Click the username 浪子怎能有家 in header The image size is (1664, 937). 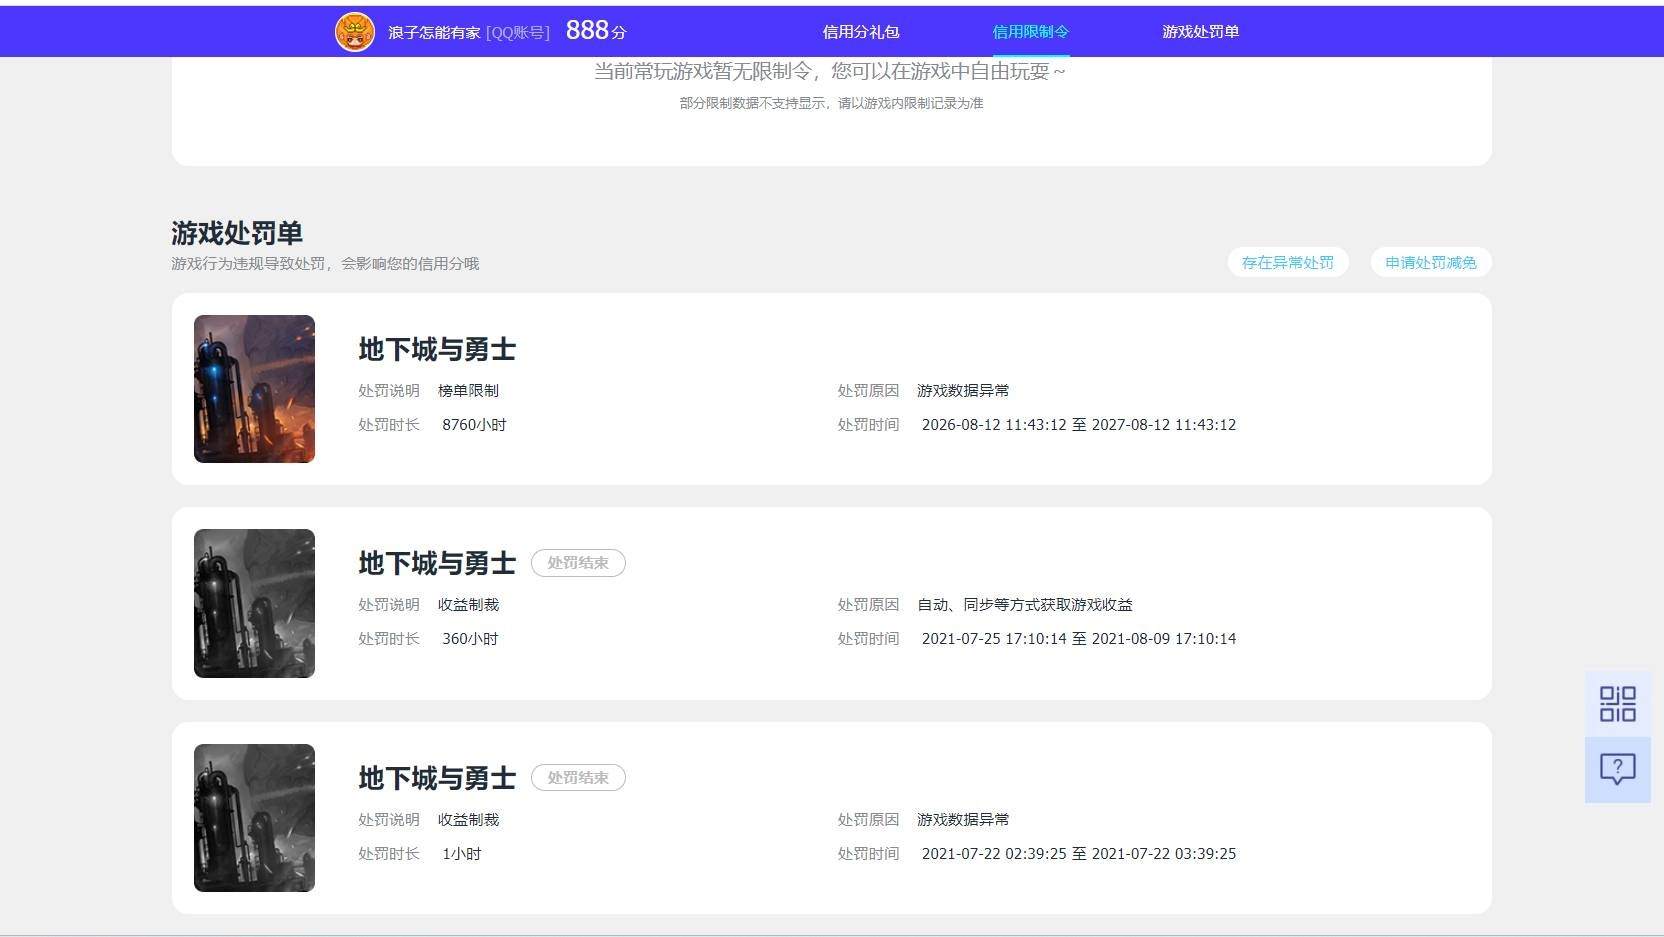[434, 33]
